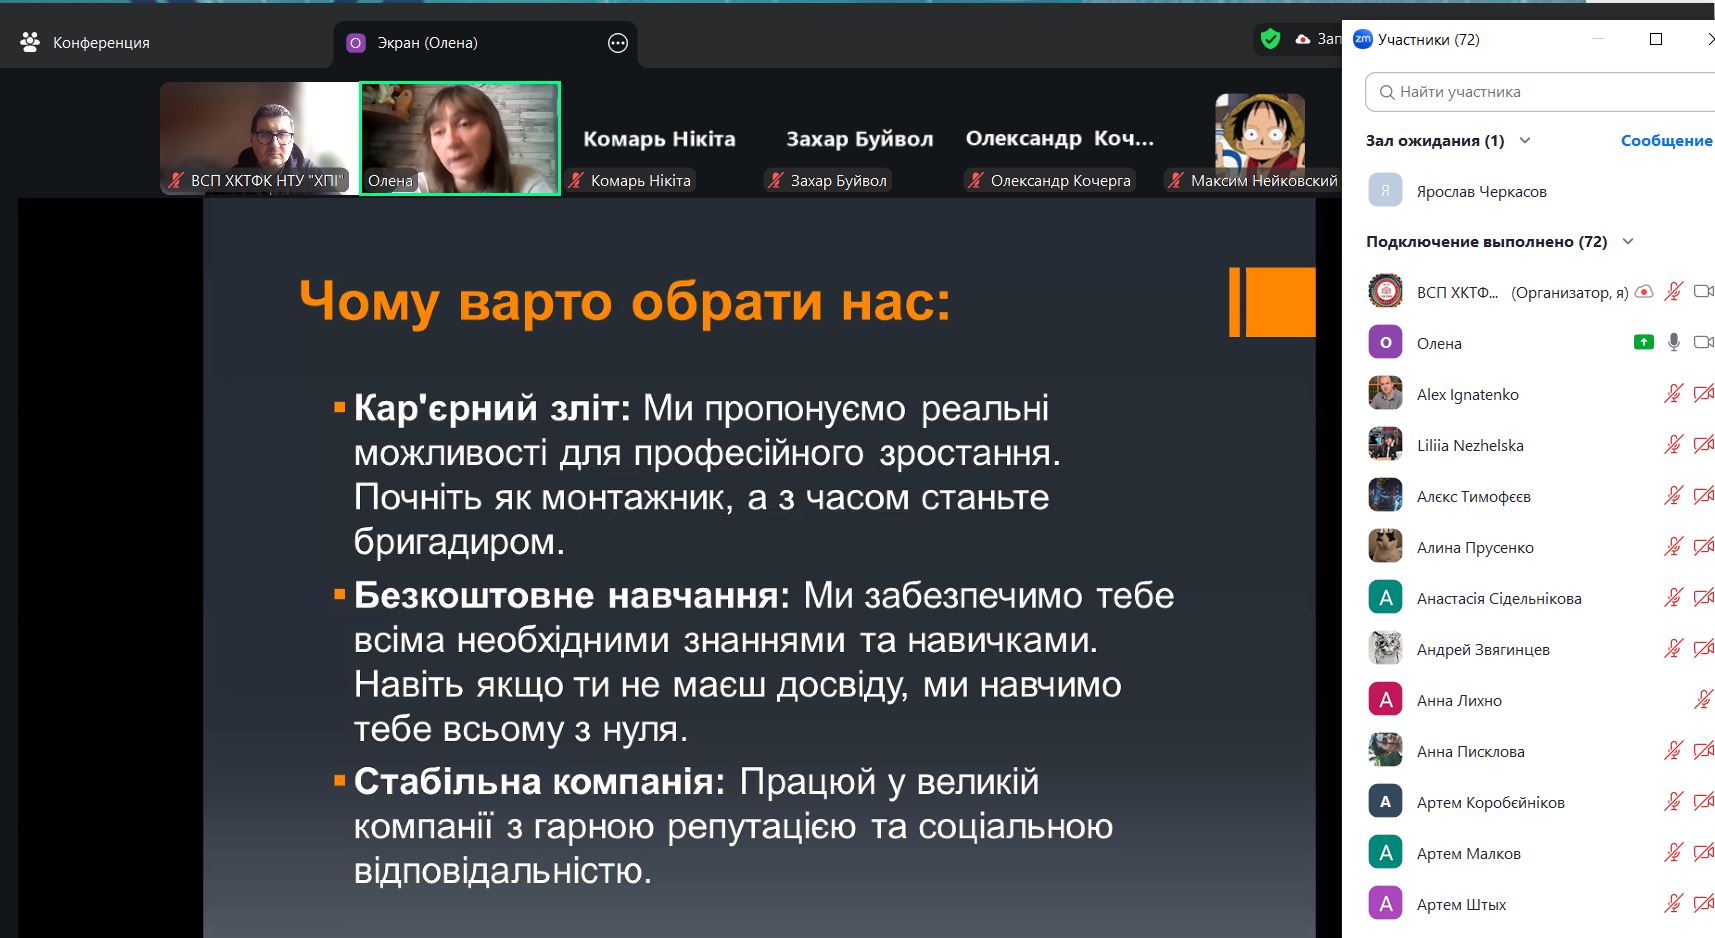Click the recording icon beside Организатор
This screenshot has height=938, width=1715.
tap(1644, 292)
